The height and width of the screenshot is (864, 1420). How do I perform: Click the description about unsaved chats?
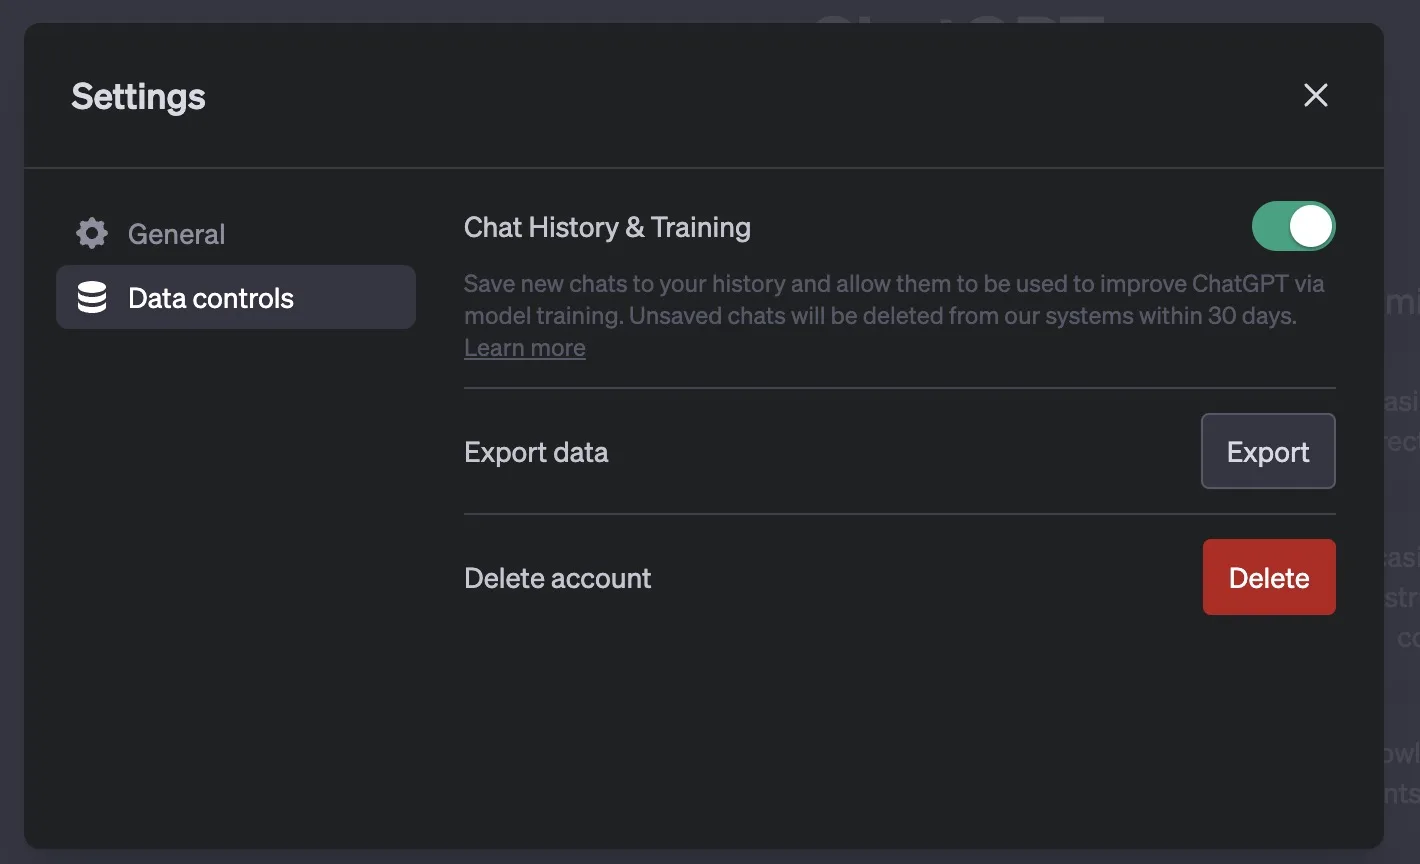[880, 316]
